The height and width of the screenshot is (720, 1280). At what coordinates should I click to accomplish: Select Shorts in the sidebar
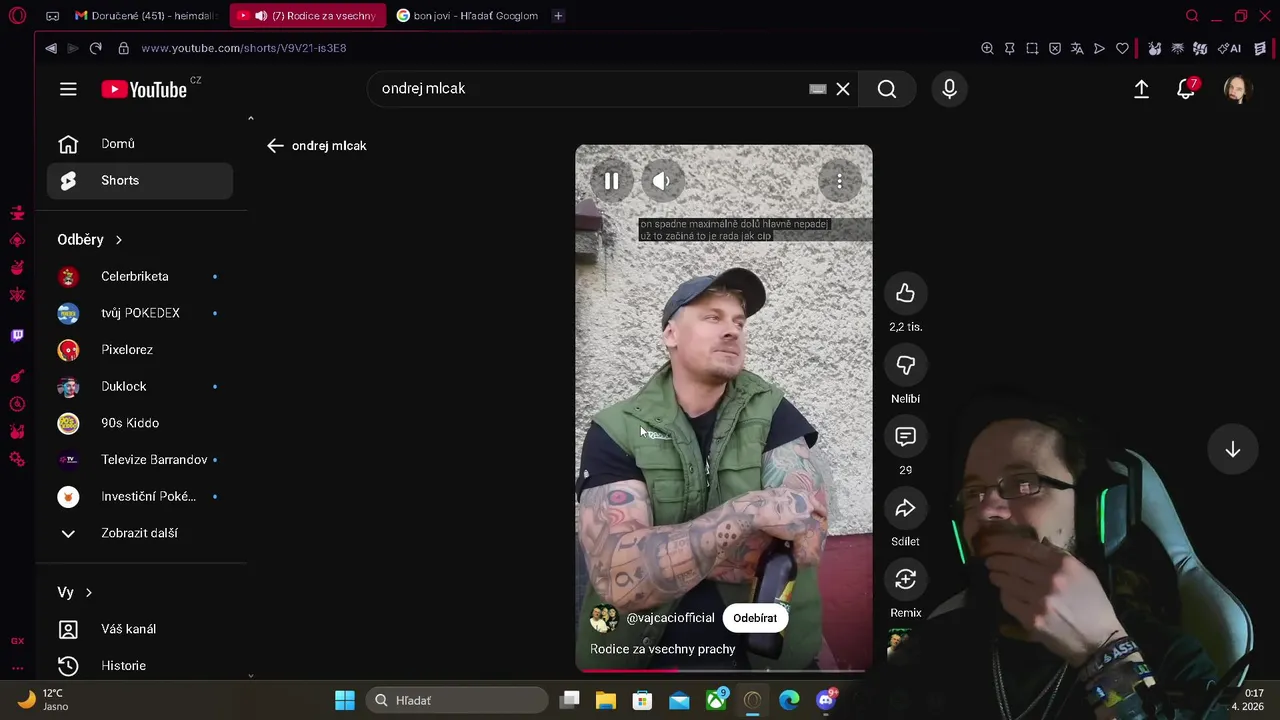[140, 181]
